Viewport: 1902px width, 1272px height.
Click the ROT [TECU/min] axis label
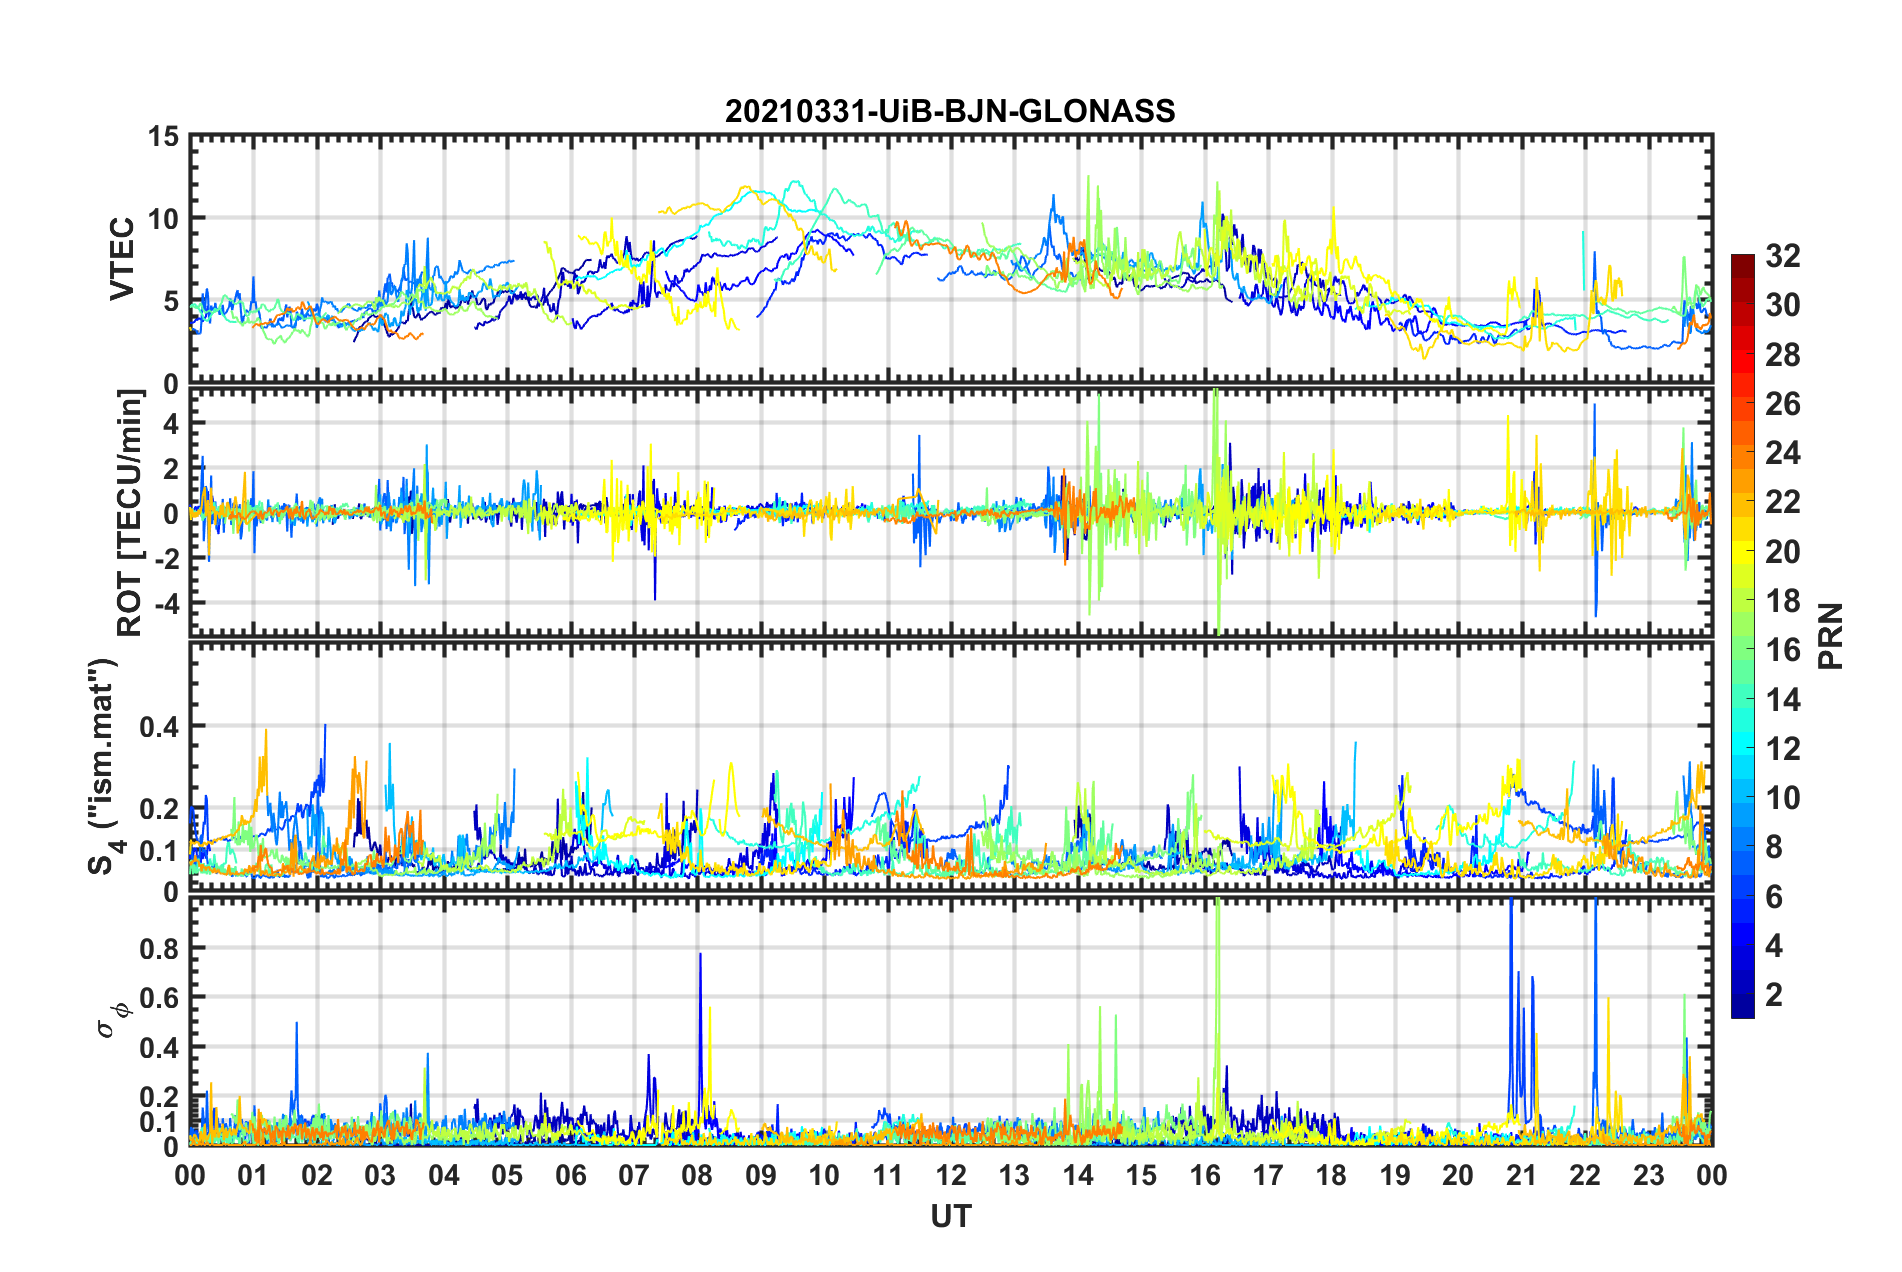pyautogui.click(x=130, y=513)
